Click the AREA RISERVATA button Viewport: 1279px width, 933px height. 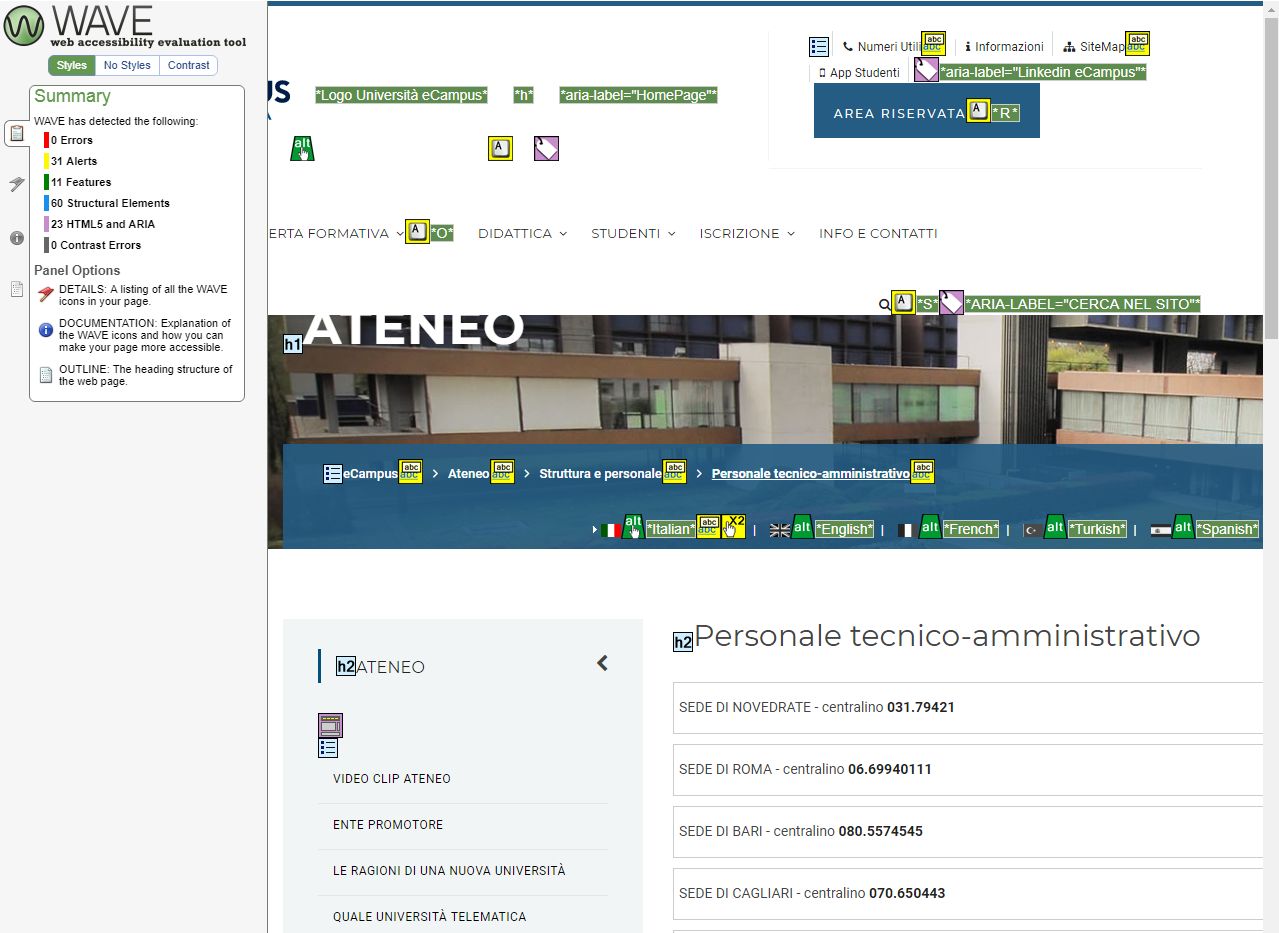point(897,113)
